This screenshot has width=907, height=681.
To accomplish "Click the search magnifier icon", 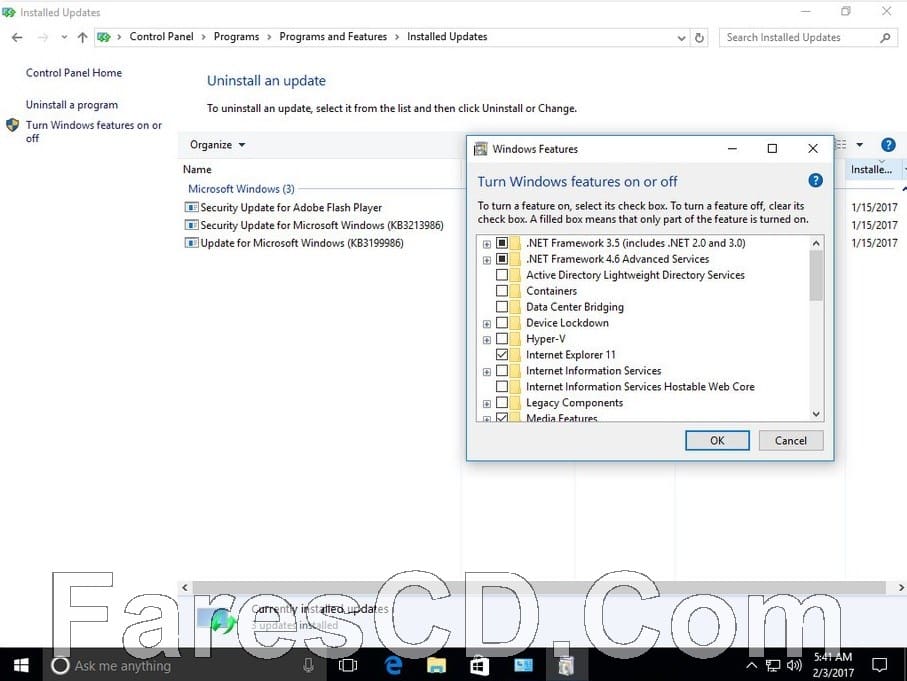I will pyautogui.click(x=885, y=38).
